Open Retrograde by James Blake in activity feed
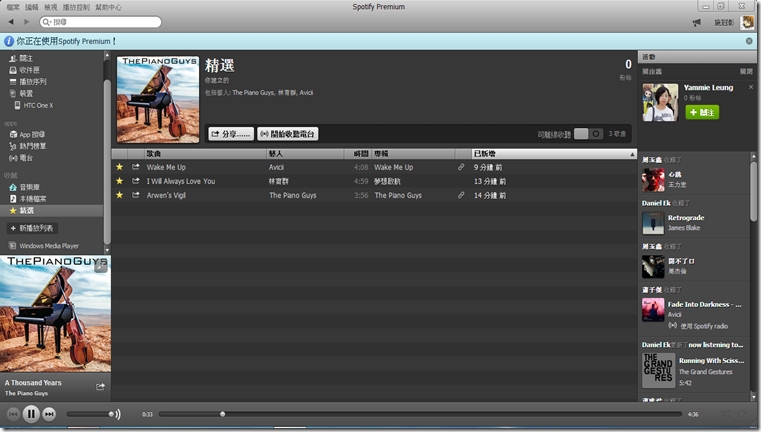This screenshot has height=432, width=761. coord(686,218)
